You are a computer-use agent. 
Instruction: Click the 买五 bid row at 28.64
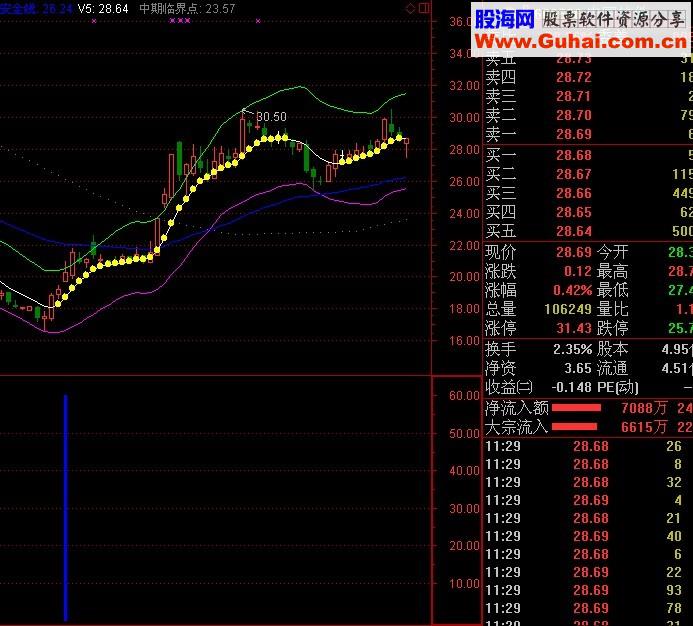tap(589, 231)
